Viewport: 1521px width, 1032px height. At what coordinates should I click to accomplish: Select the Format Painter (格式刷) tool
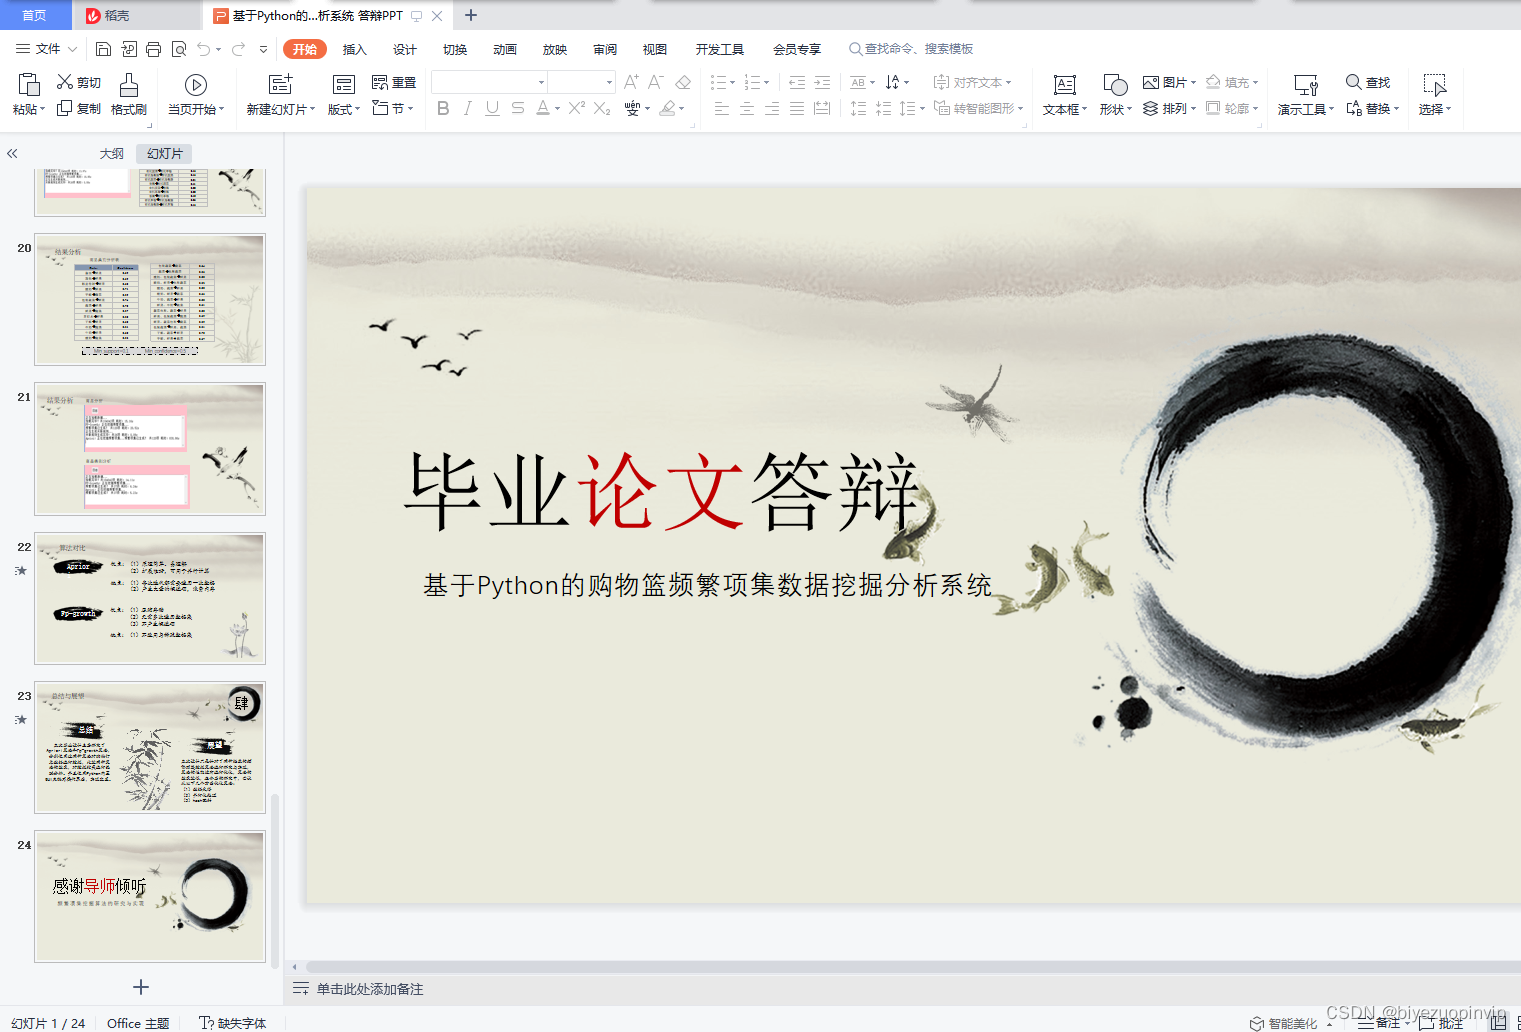tap(129, 94)
